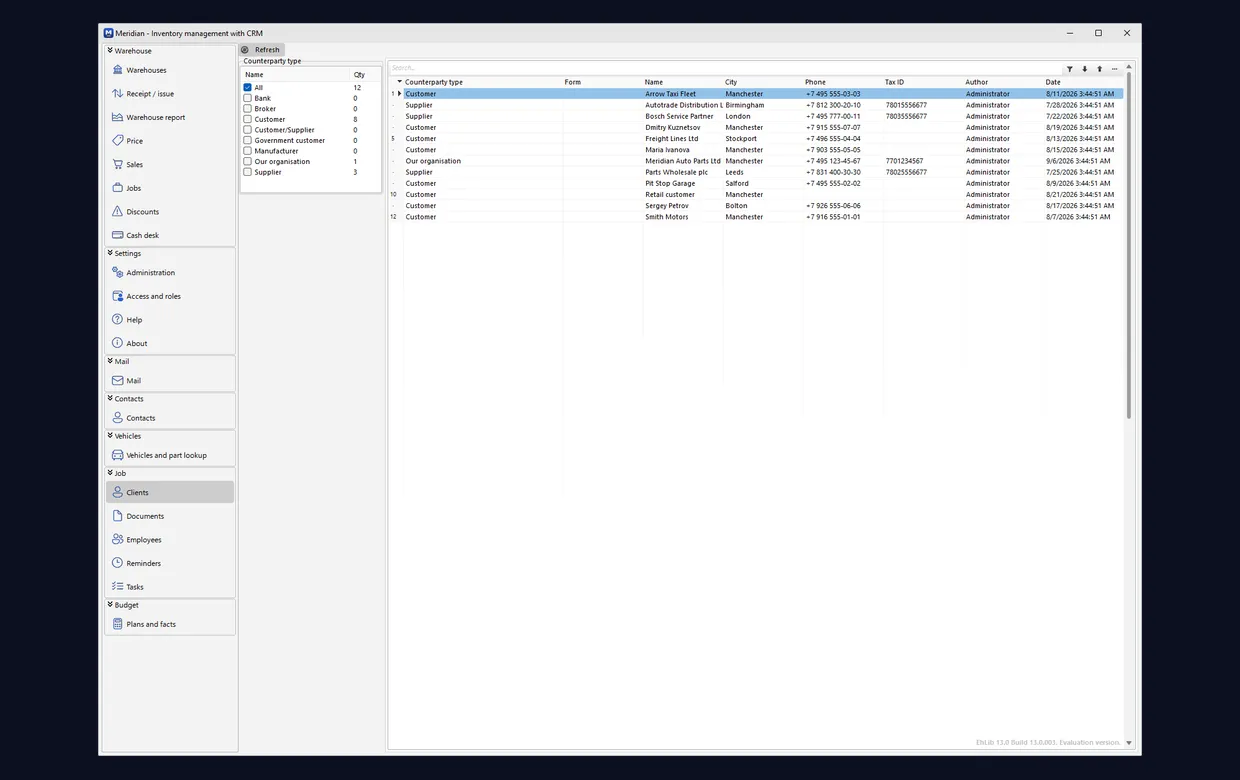The height and width of the screenshot is (780, 1240).
Task: Collapse the Vehicles group chevron
Action: coord(110,436)
